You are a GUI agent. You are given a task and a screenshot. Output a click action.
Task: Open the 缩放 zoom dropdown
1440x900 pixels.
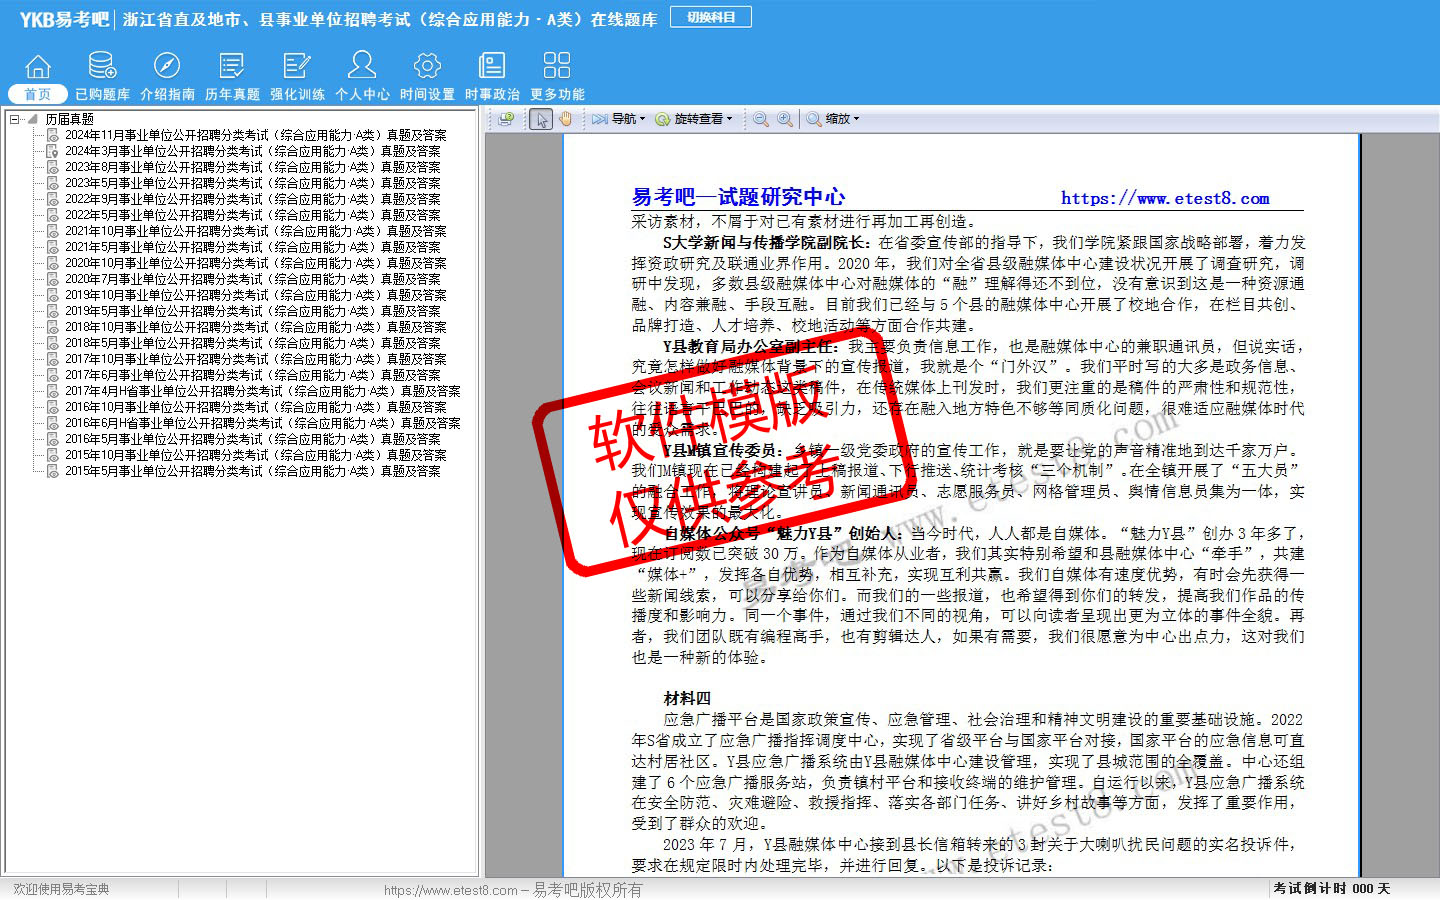(833, 119)
